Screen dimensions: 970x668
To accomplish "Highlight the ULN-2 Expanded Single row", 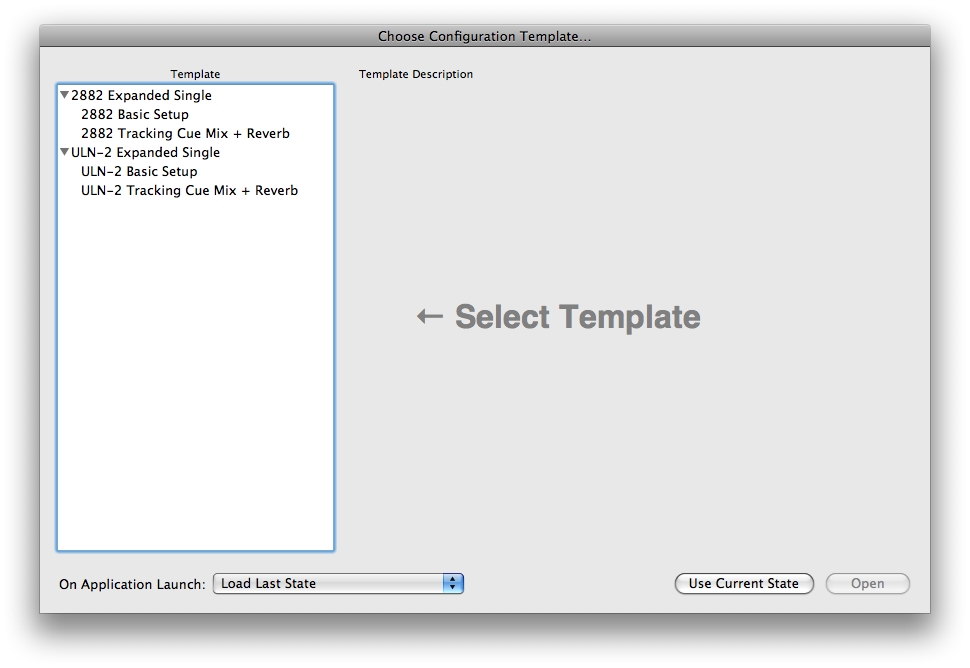I will (195, 152).
